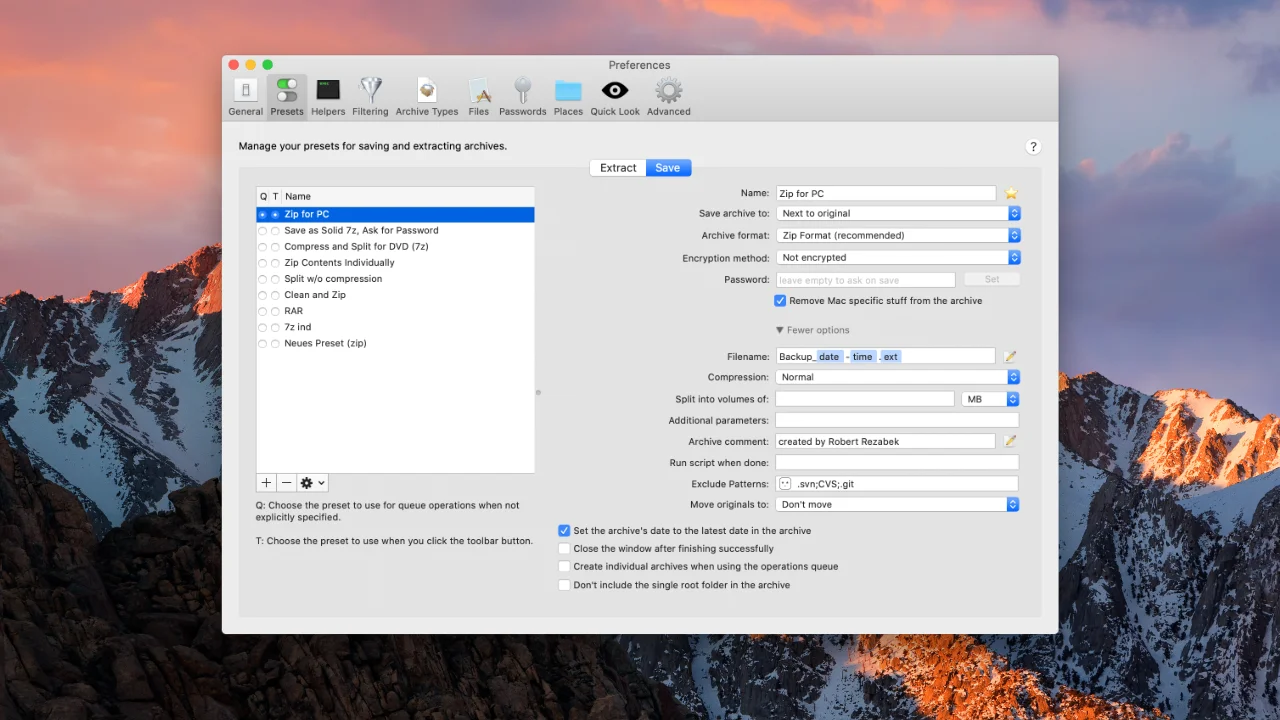Click the Additional parameters field
The height and width of the screenshot is (720, 1280).
[897, 420]
